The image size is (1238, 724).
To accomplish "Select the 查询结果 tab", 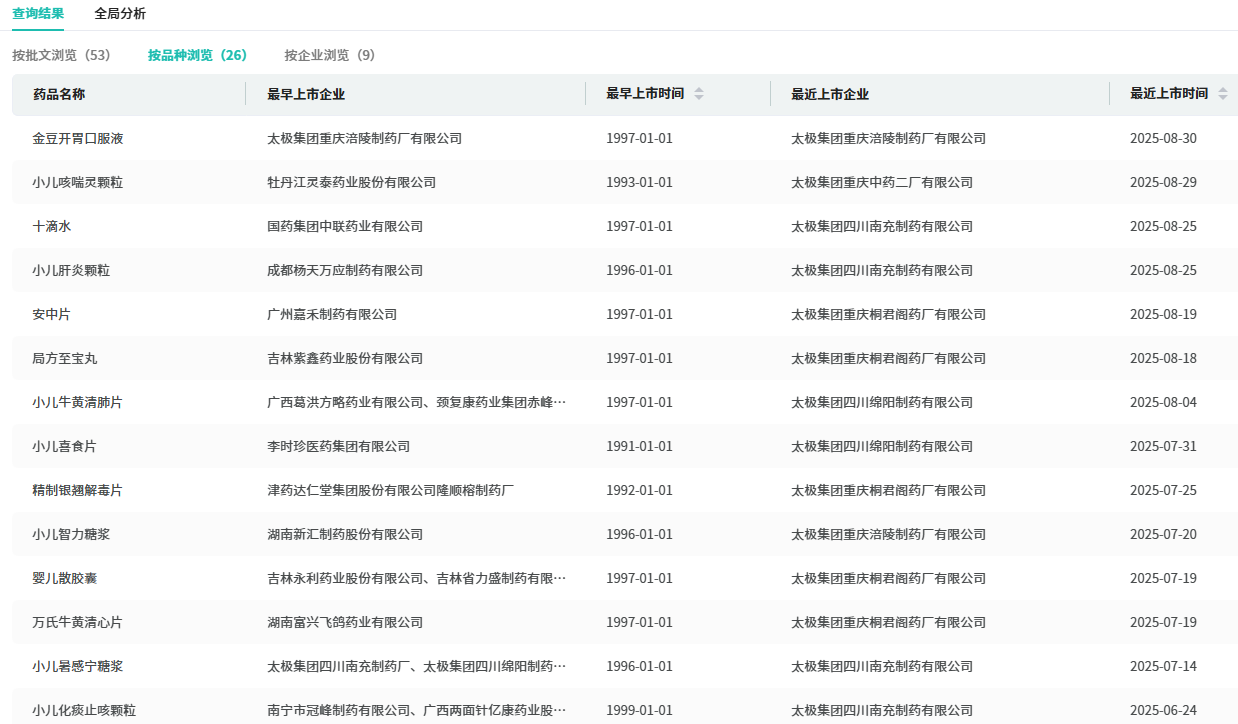I will pos(38,13).
